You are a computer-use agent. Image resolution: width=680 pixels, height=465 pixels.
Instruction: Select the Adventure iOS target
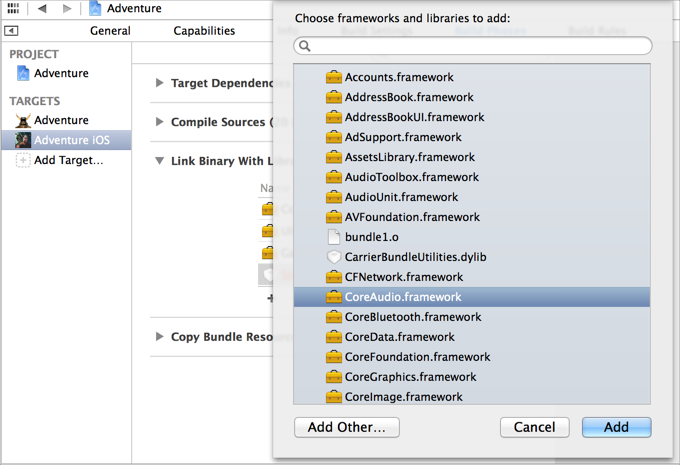(x=66, y=140)
